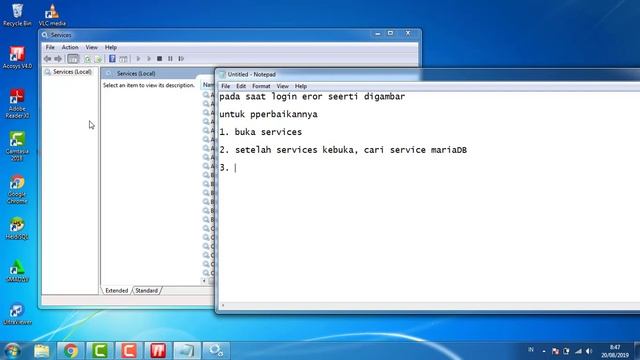Switch to Extended tab in Services
640x360 pixels.
tap(116, 291)
